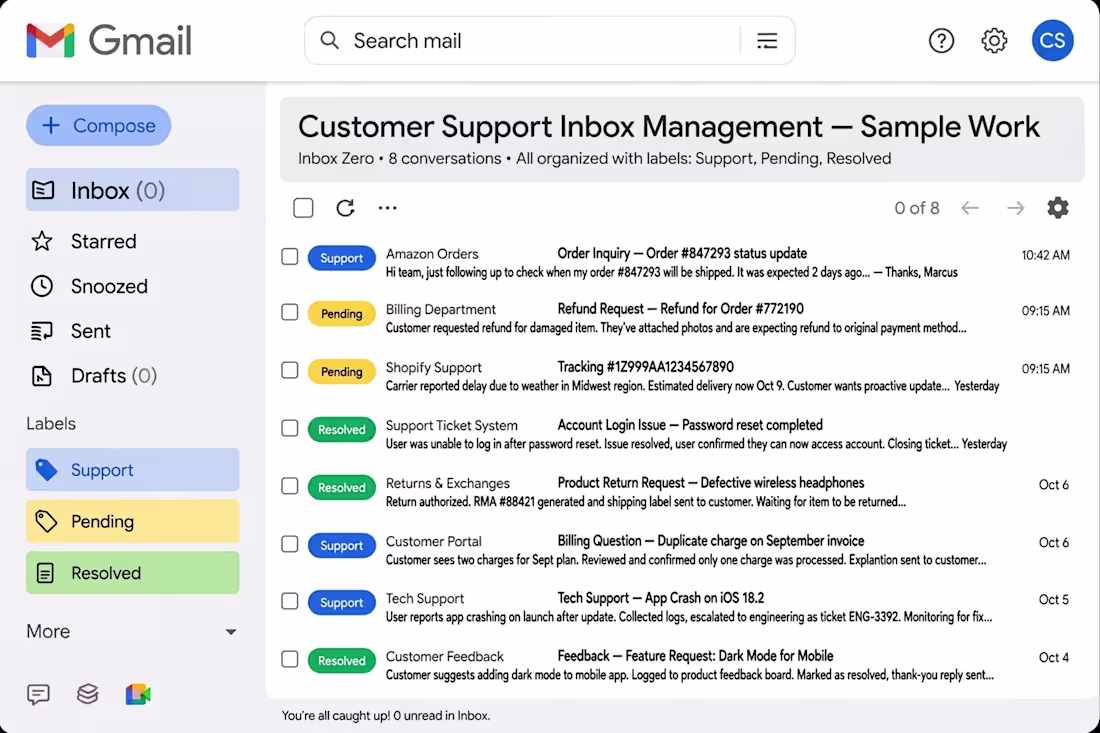Open 'Product Return Request — Defective wireless headphones'
The height and width of the screenshot is (733, 1100).
711,483
